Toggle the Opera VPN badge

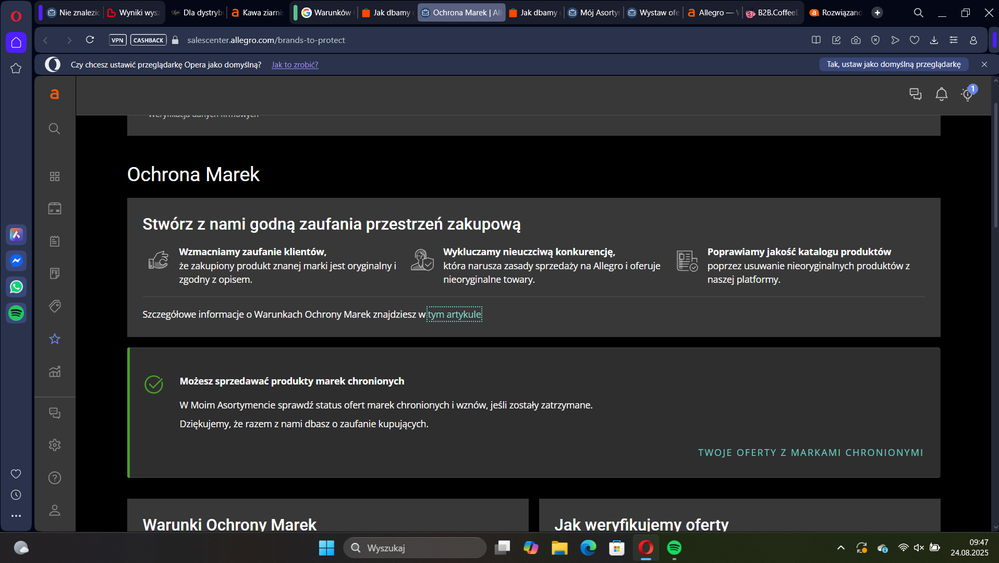(x=118, y=40)
